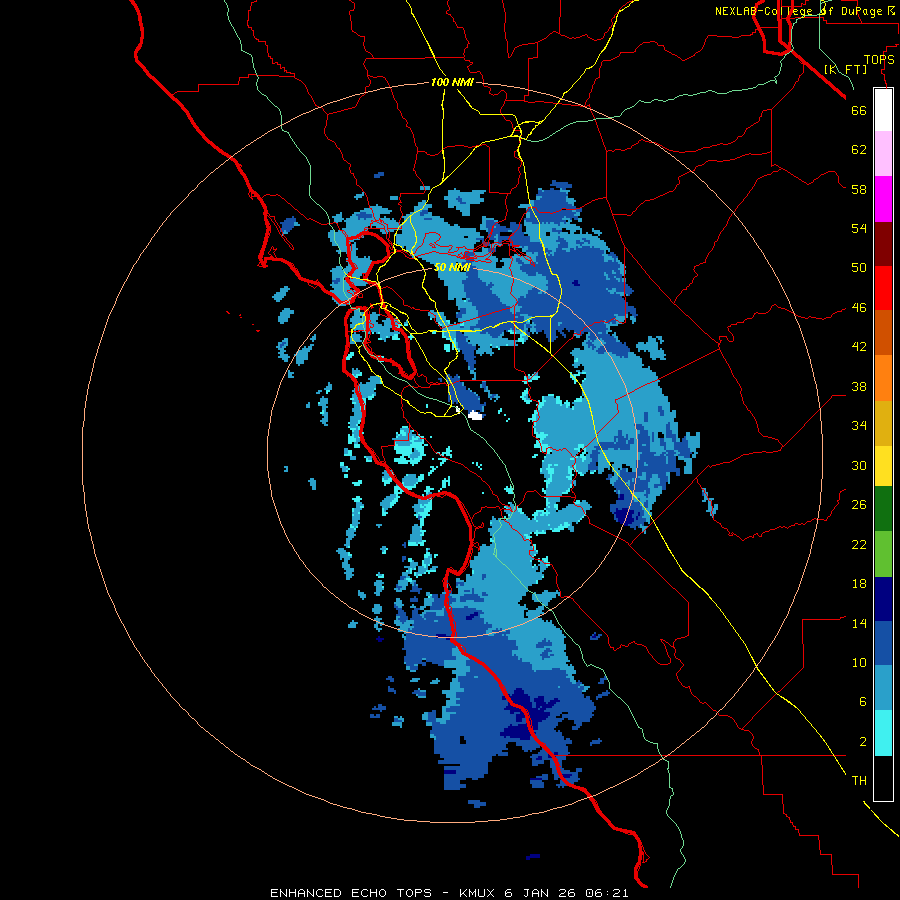Screen dimensions: 900x900
Task: Click the 'KMUX' station identifier in the caption
Action: (479, 893)
